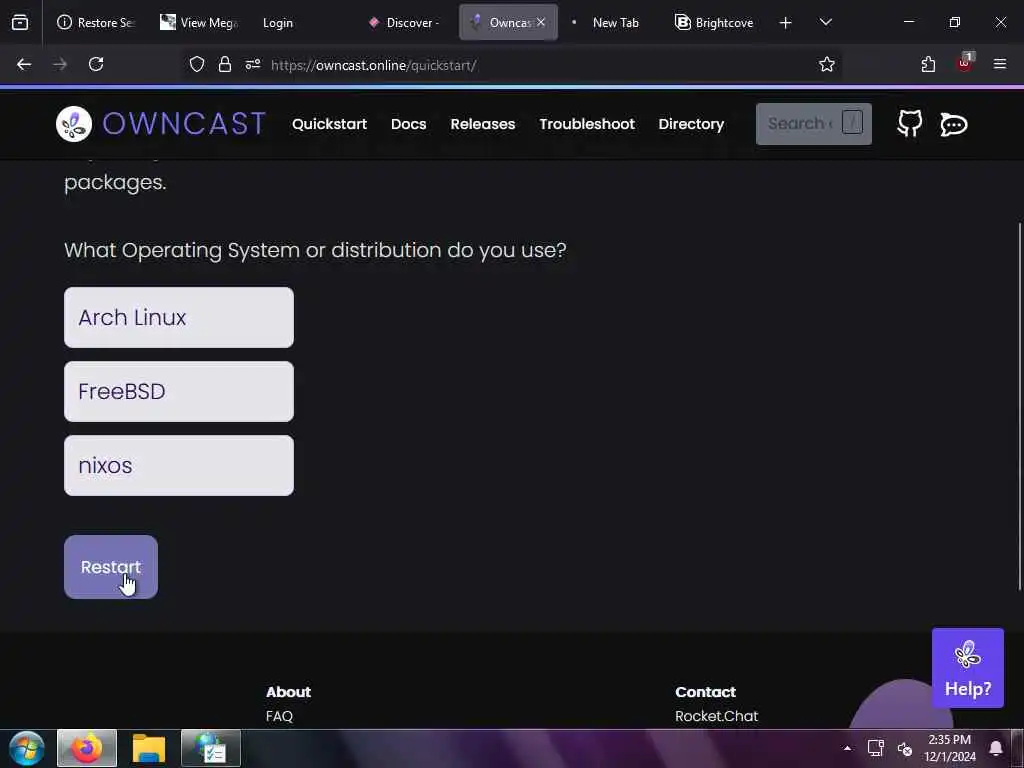Open Firefox hamburger application menu
The image size is (1024, 768).
pos(1000,64)
